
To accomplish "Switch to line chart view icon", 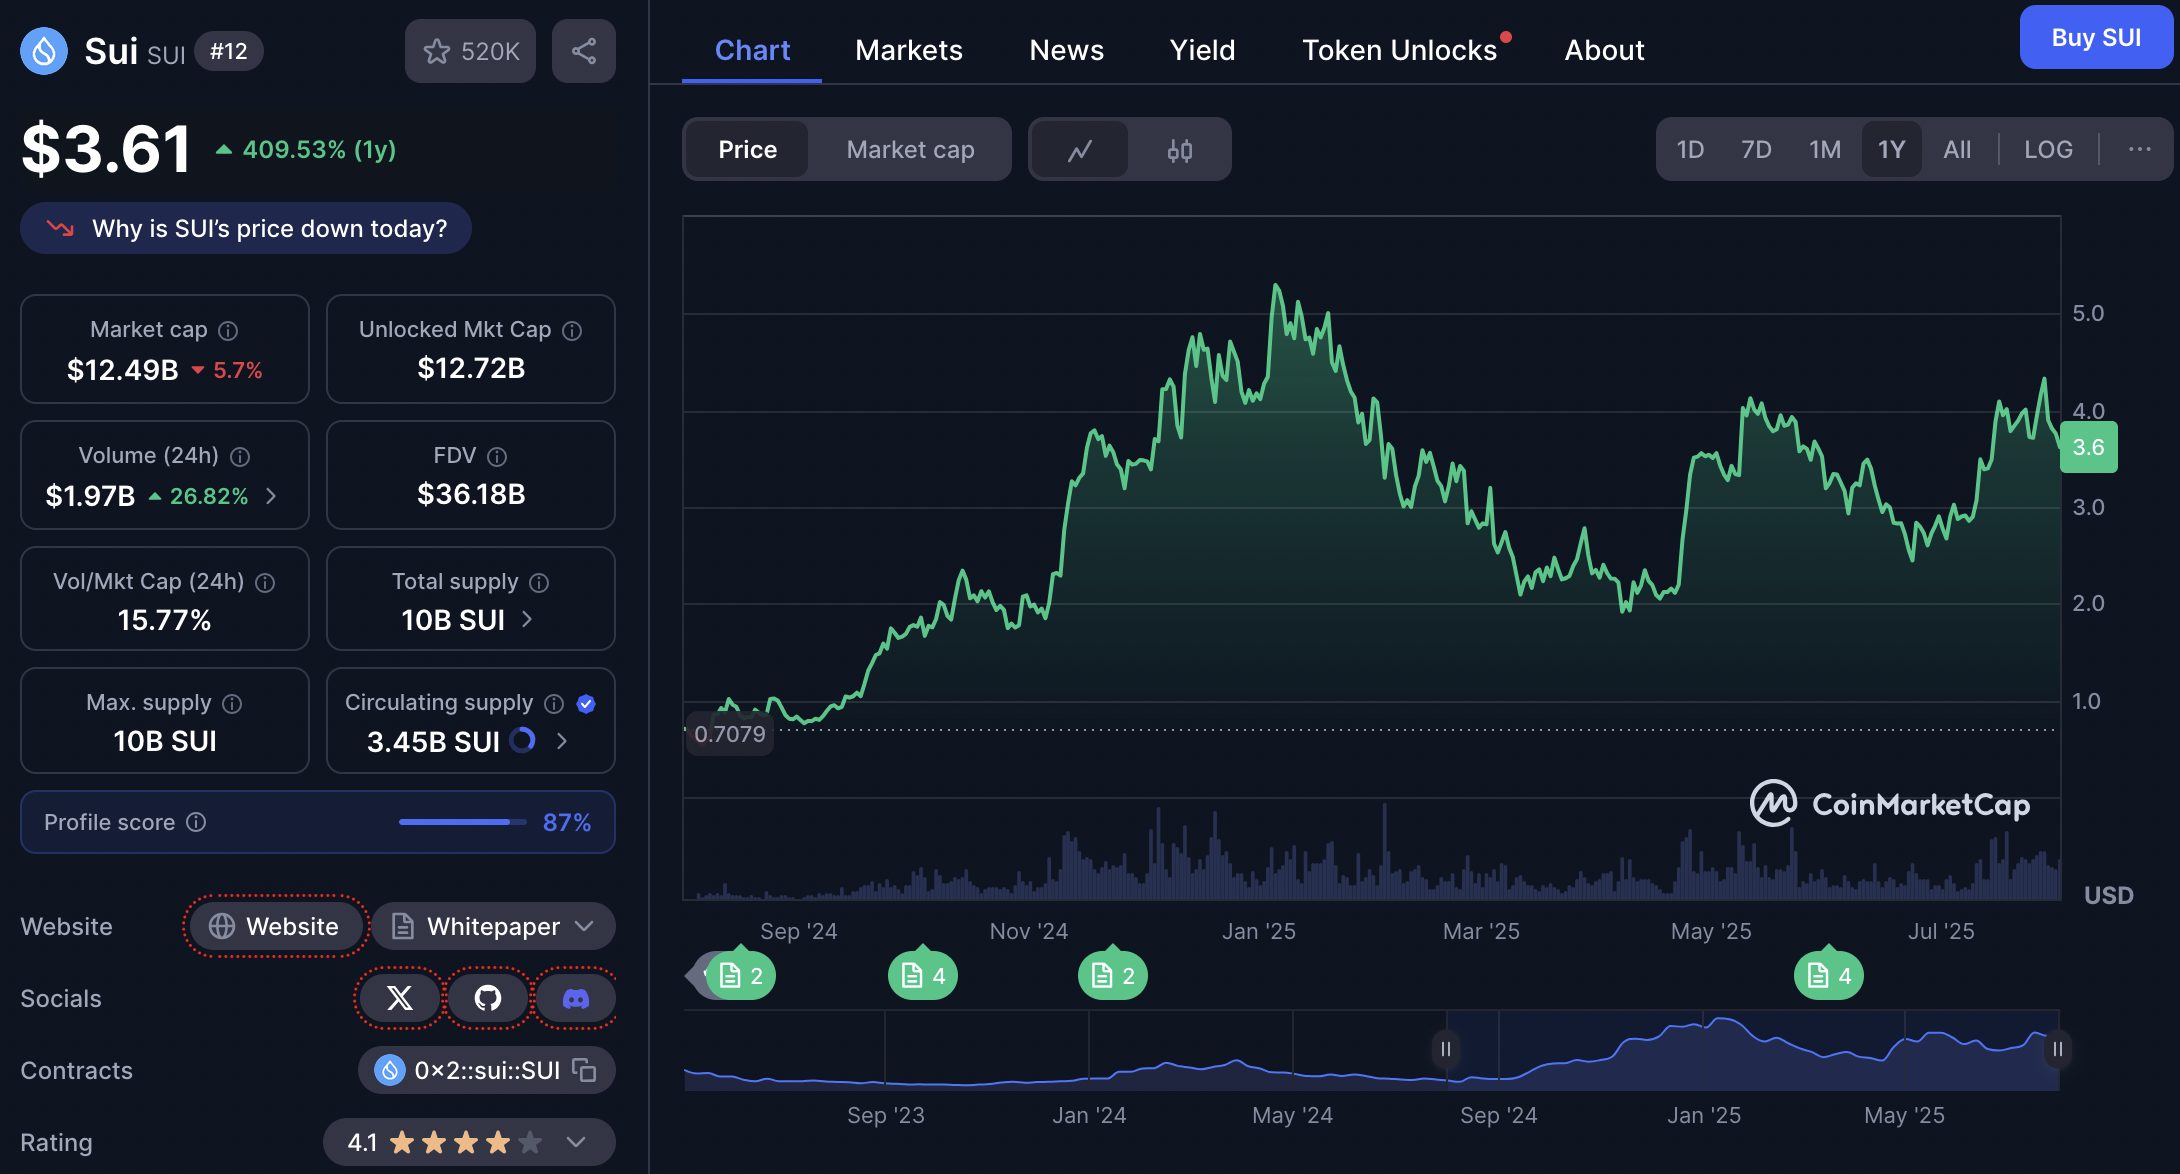I will point(1080,150).
